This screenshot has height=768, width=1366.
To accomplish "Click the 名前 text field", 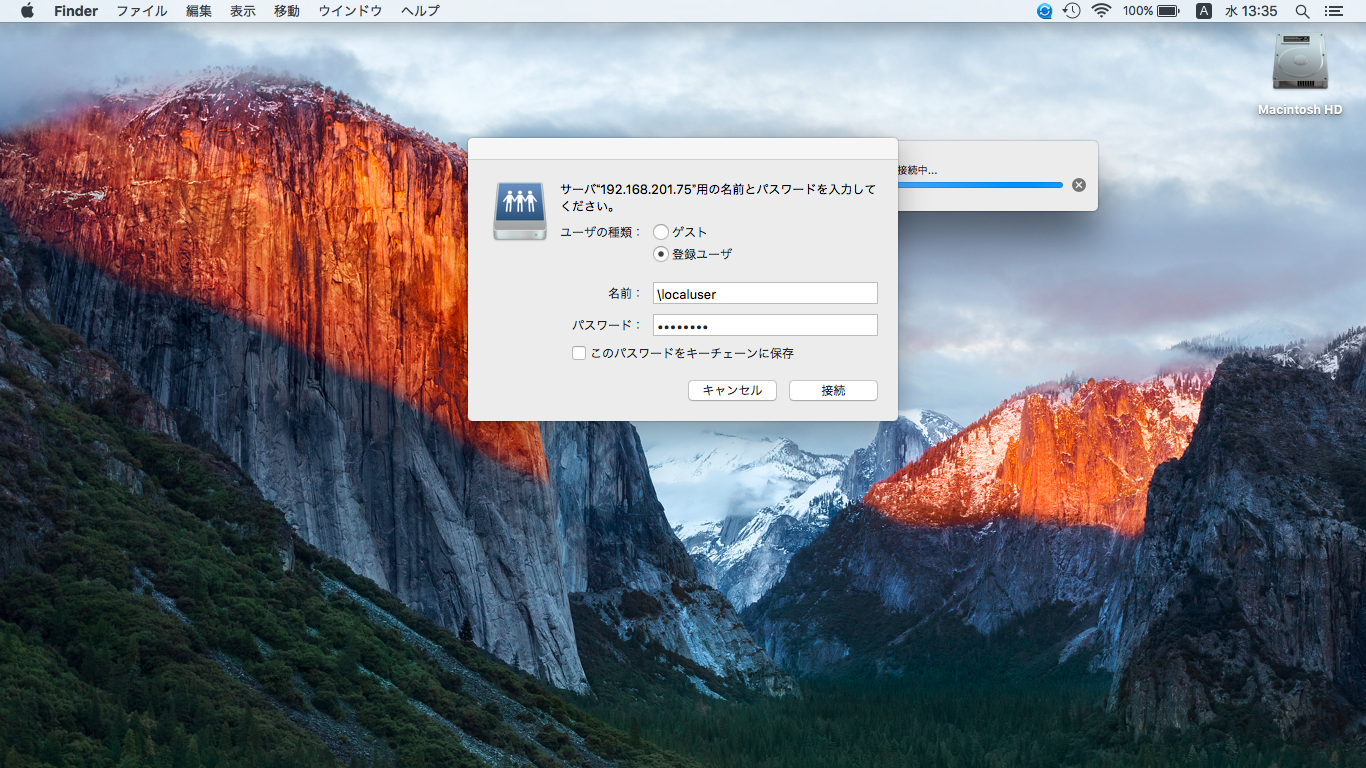I will [x=765, y=294].
